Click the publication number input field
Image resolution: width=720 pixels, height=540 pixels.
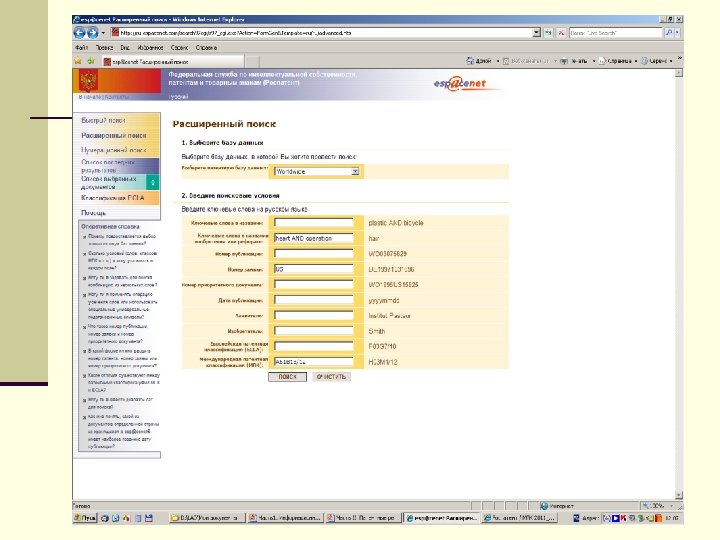pos(314,253)
